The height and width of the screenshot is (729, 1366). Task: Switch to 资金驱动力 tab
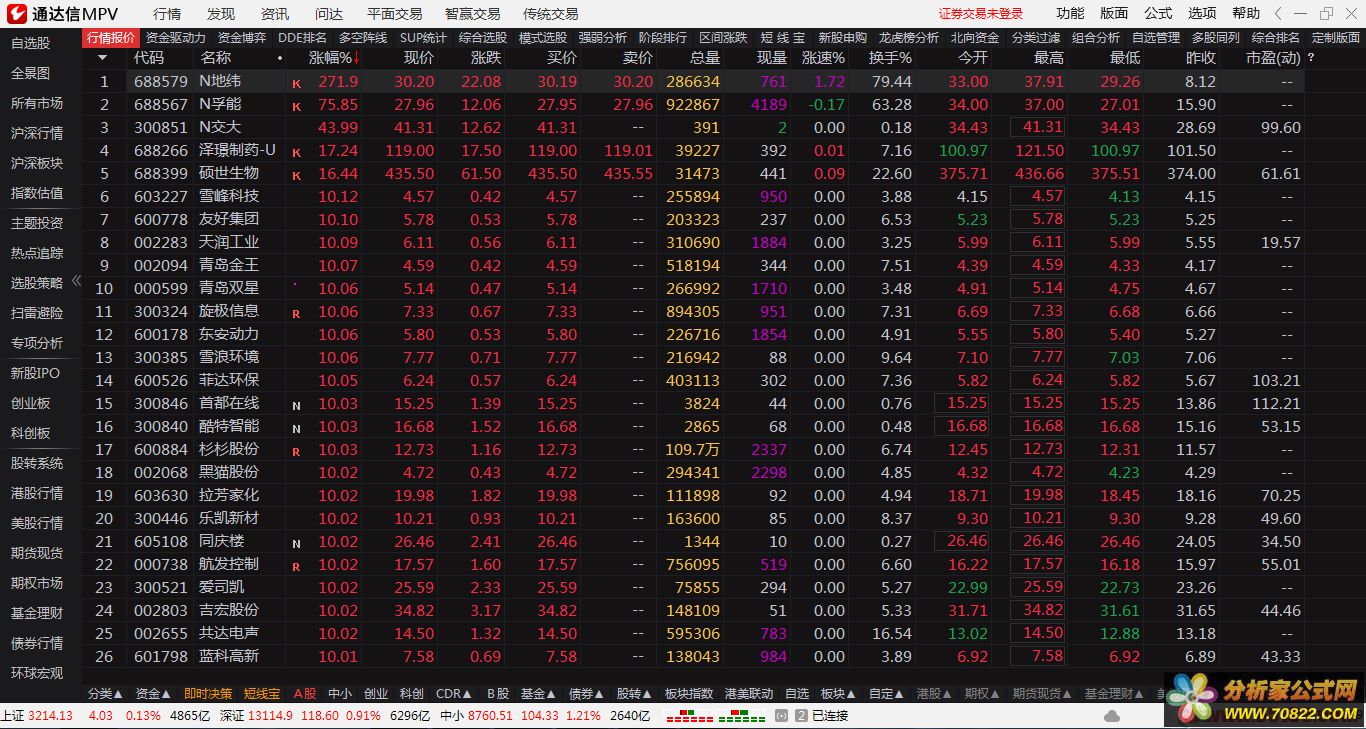175,37
